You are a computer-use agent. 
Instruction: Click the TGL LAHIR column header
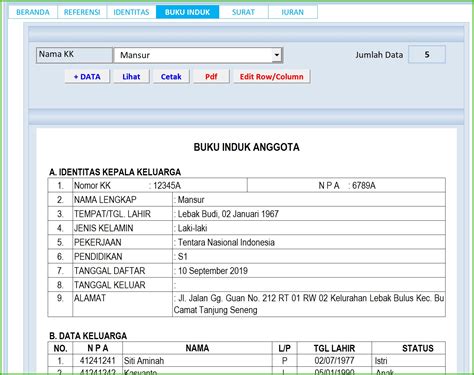[x=334, y=348]
